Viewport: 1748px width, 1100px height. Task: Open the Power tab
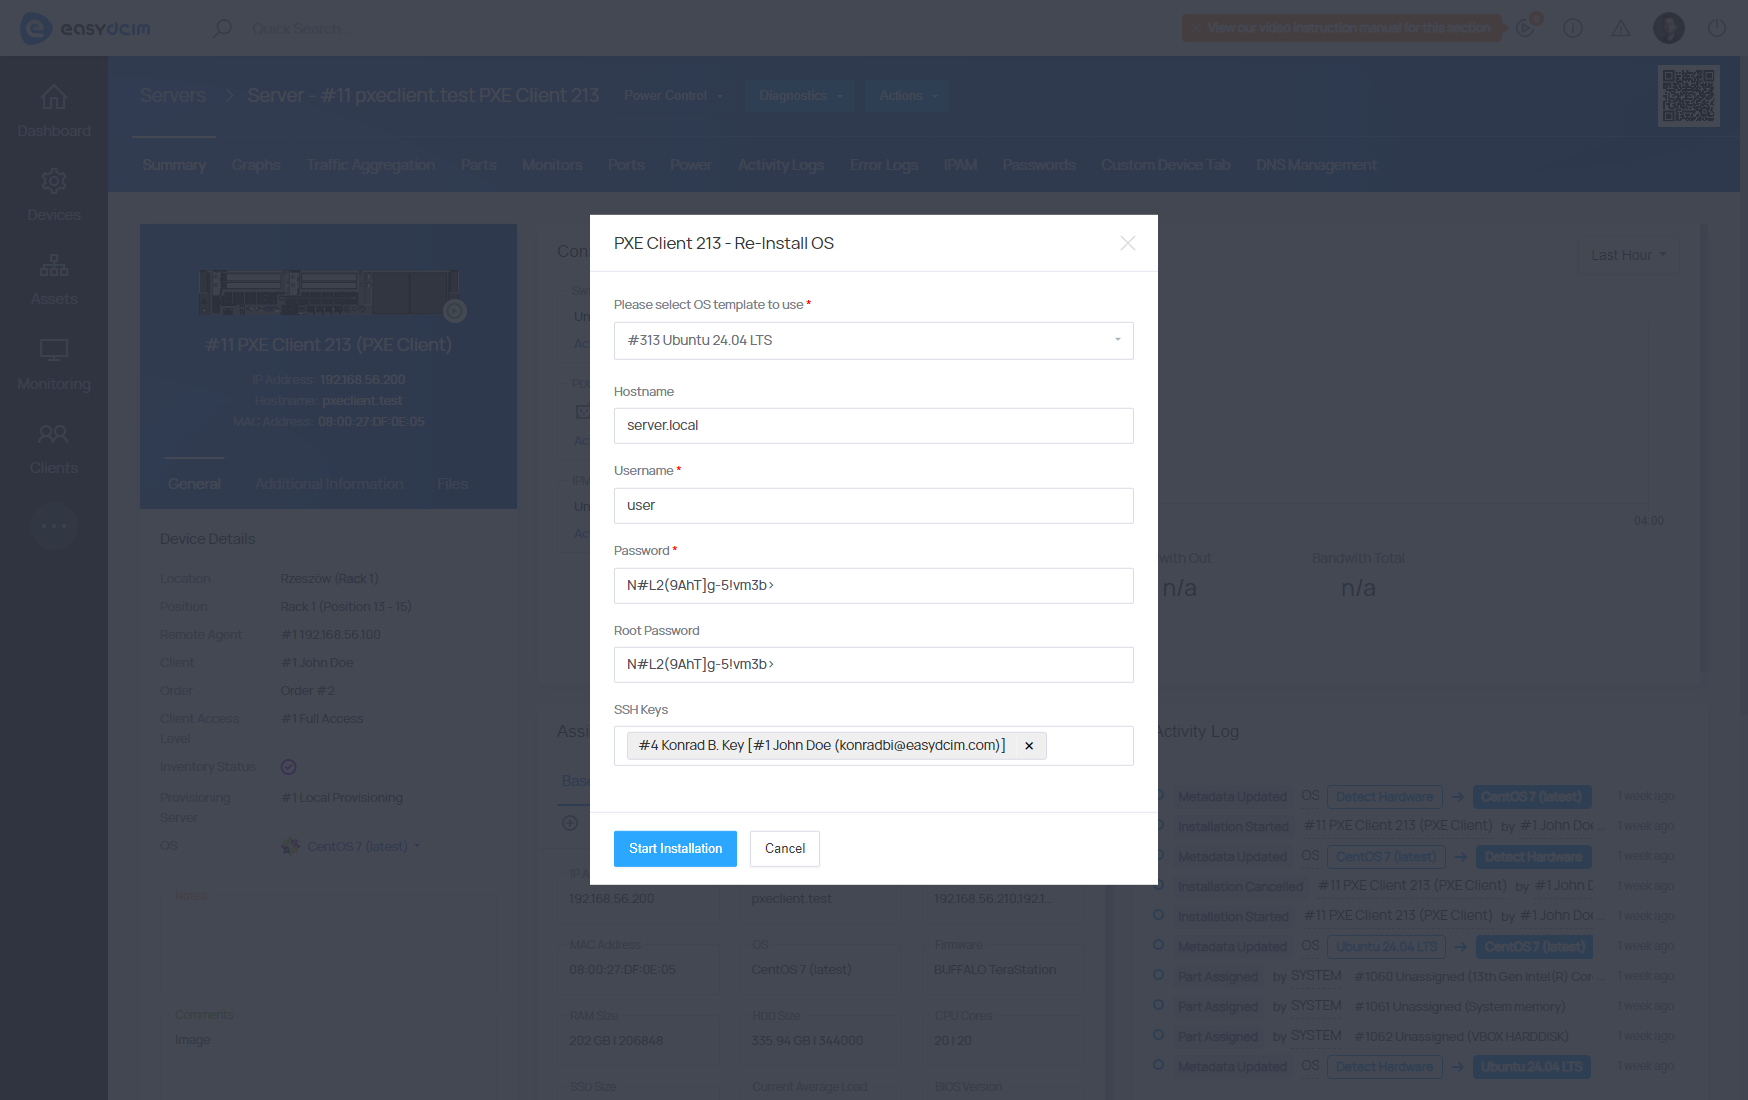tap(691, 165)
